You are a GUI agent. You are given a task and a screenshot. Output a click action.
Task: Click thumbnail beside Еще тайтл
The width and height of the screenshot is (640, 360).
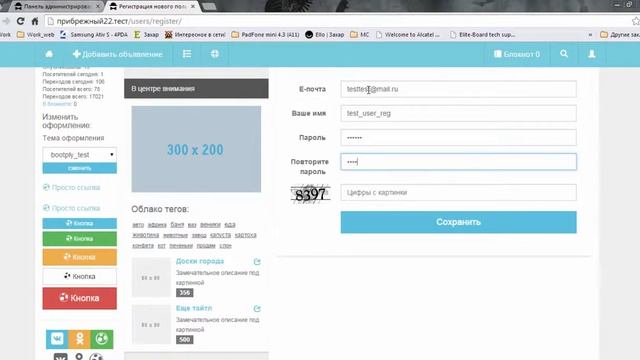click(x=151, y=324)
